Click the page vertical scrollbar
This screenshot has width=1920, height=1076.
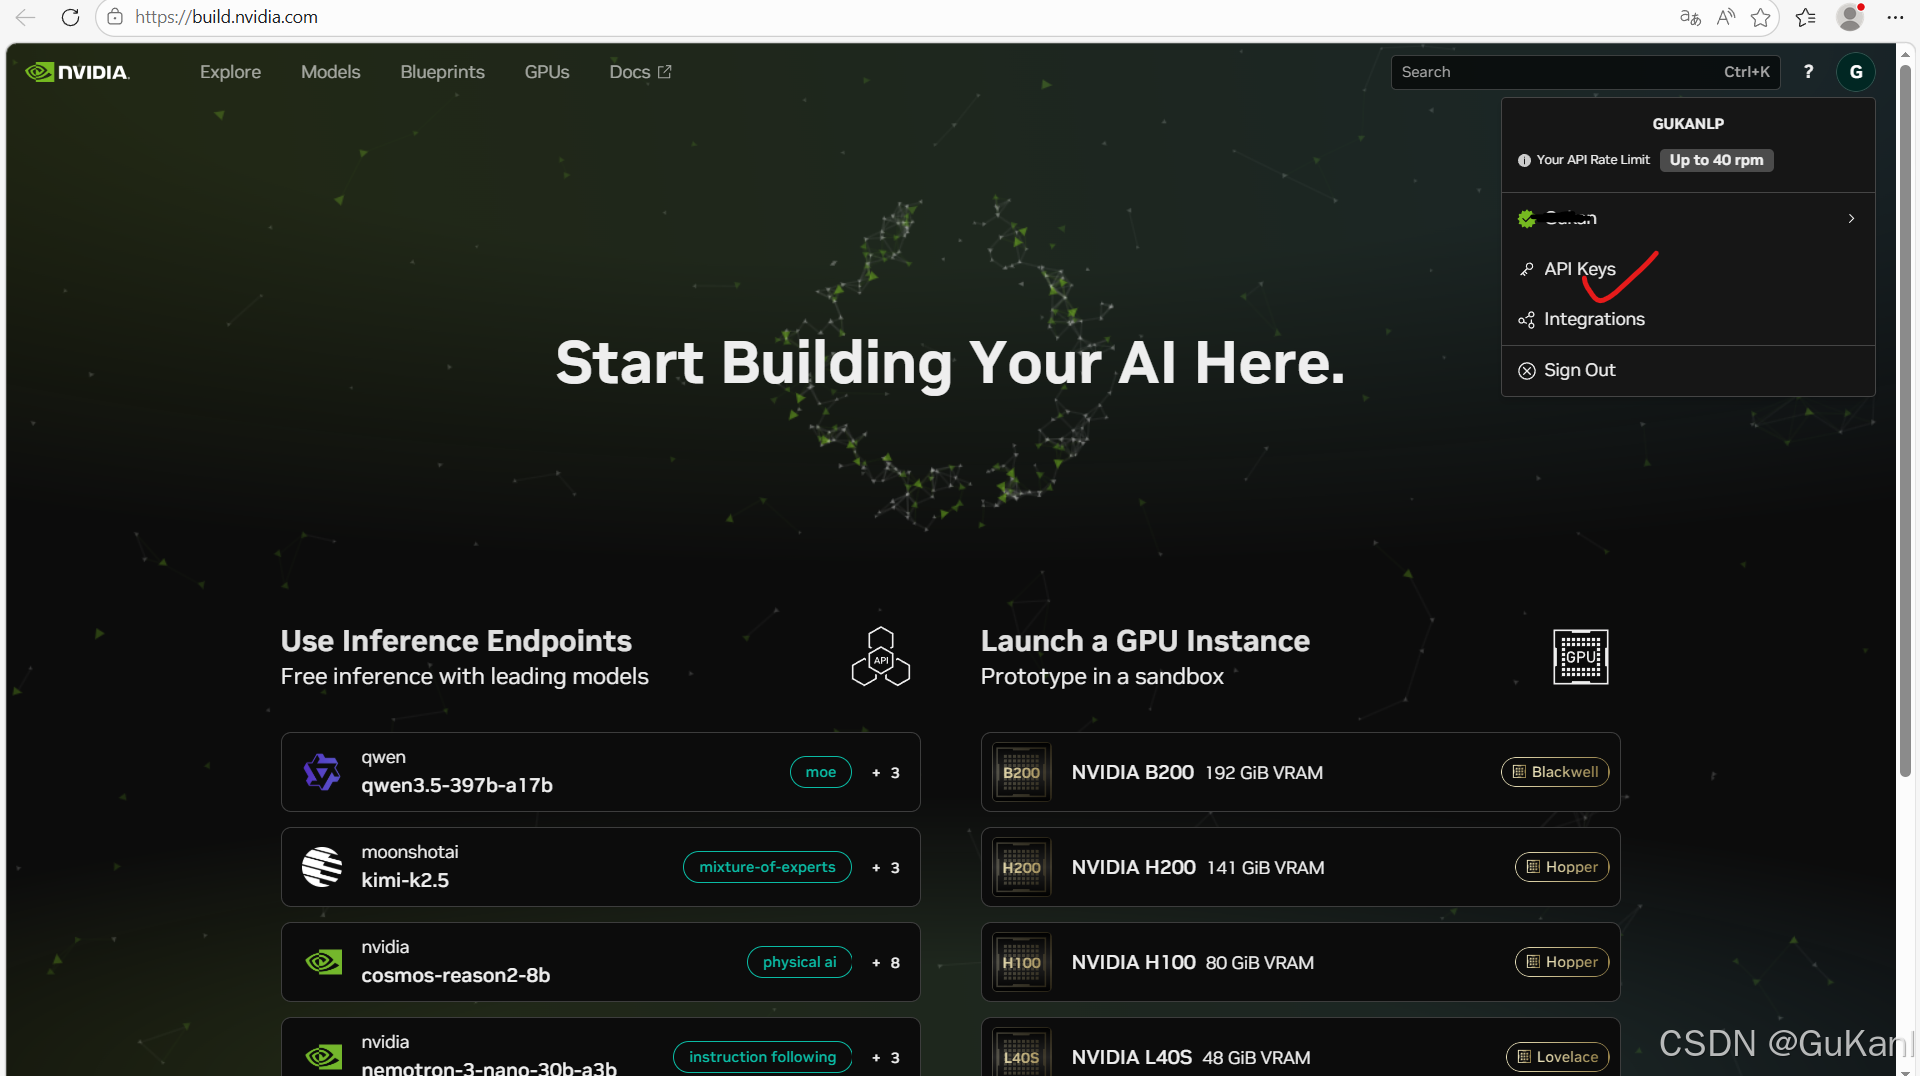pyautogui.click(x=1905, y=420)
